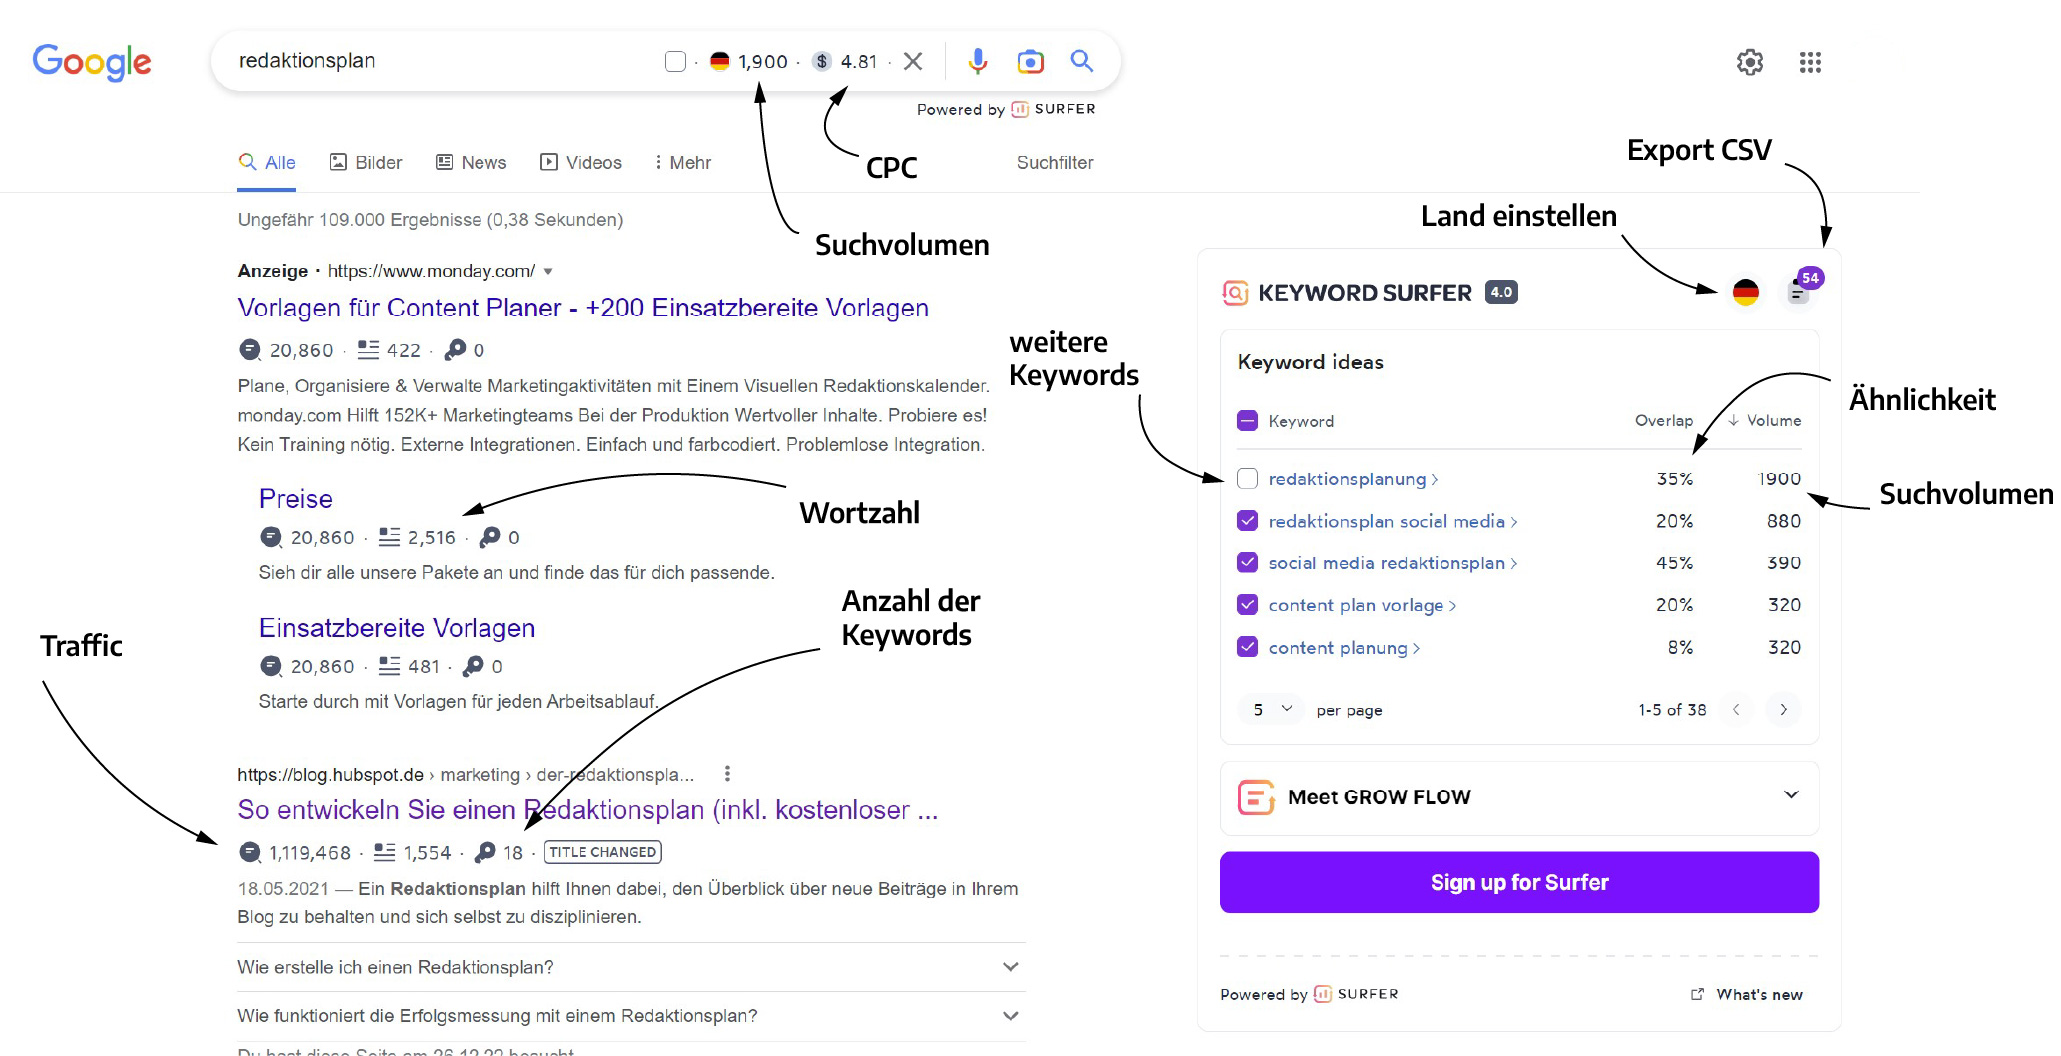Uncheck social media redaktionsplan checkbox
Image resolution: width=2061 pixels, height=1056 pixels.
pyautogui.click(x=1247, y=562)
